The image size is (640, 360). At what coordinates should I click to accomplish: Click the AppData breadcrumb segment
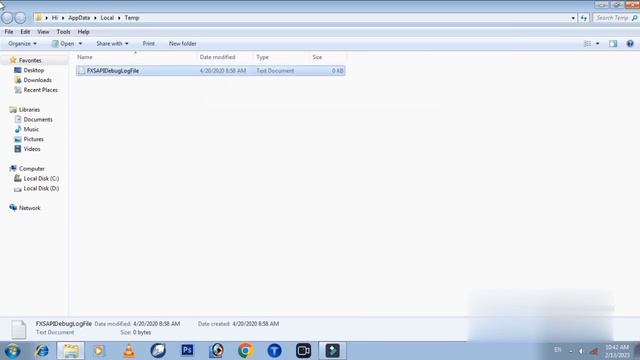(x=79, y=18)
